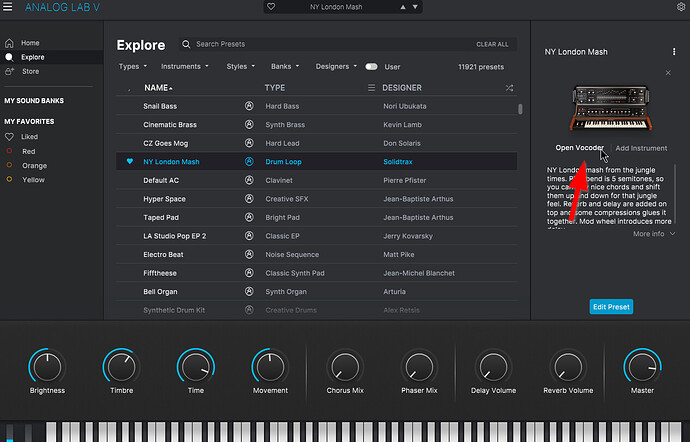Select the Yellow favorites tag
This screenshot has height=442, width=690.
click(33, 180)
